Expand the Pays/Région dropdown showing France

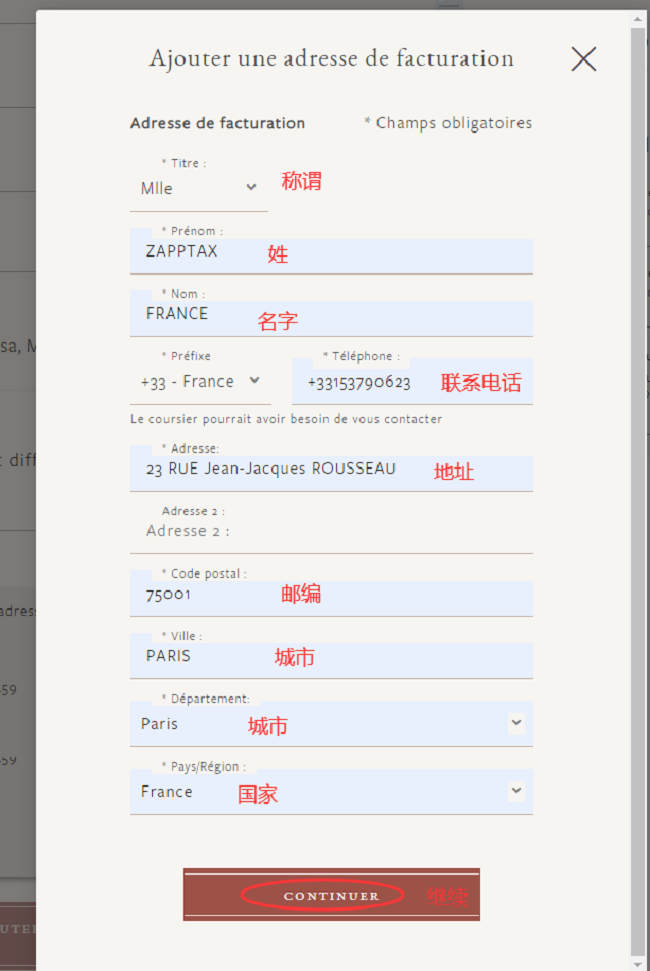[x=330, y=792]
